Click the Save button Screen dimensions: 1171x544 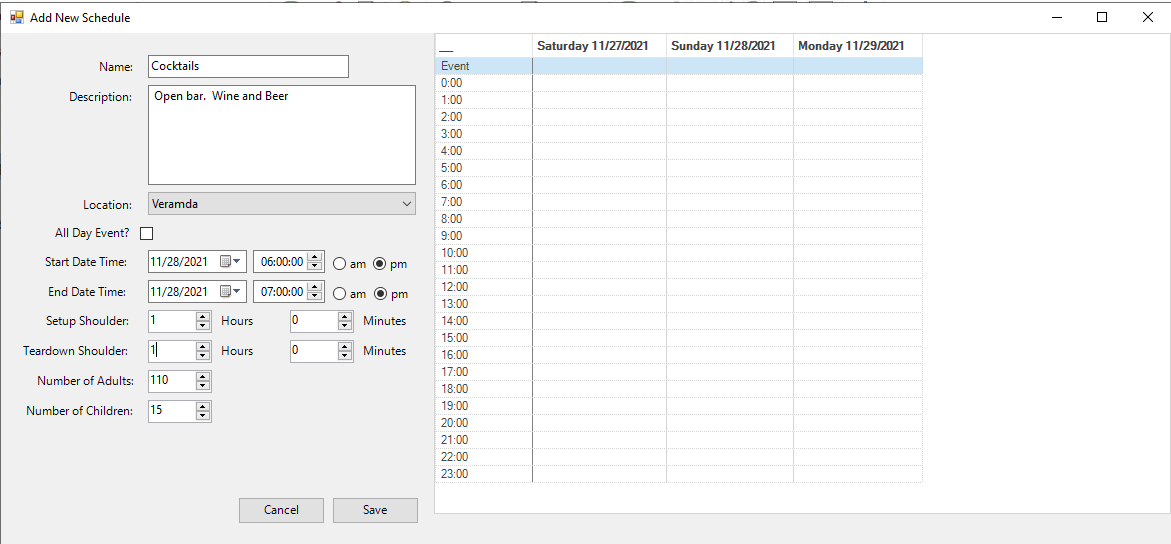point(375,510)
